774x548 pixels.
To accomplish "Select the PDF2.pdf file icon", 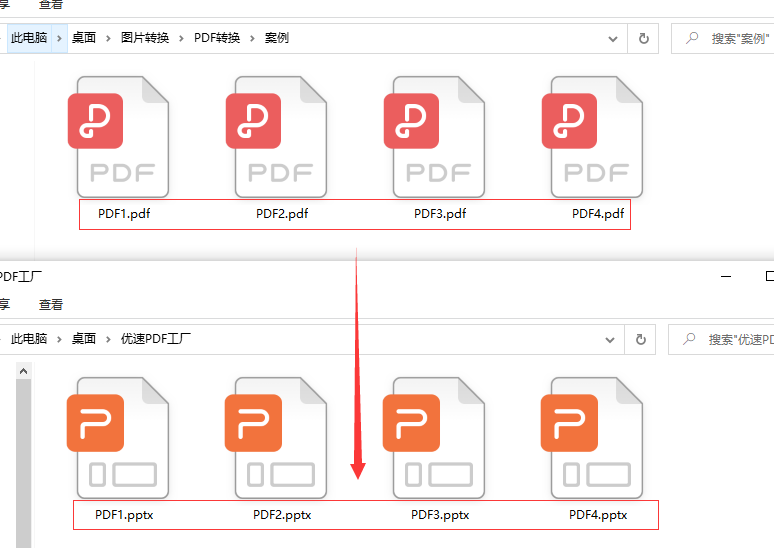I will pyautogui.click(x=276, y=137).
